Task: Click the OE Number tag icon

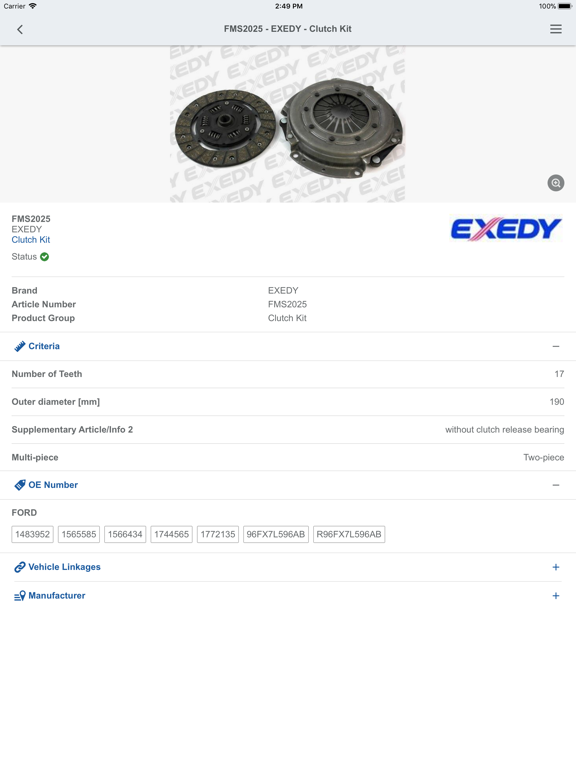Action: [x=20, y=485]
